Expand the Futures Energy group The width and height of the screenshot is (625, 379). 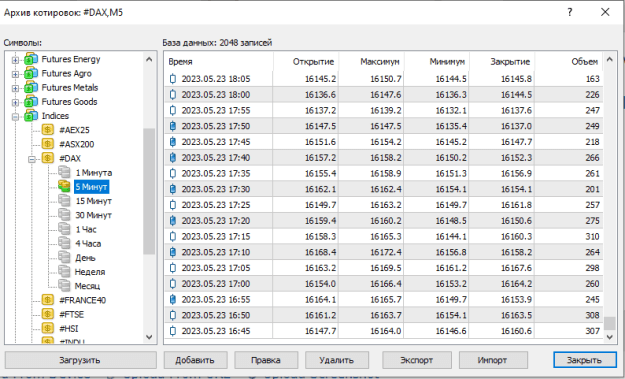tap(15, 60)
